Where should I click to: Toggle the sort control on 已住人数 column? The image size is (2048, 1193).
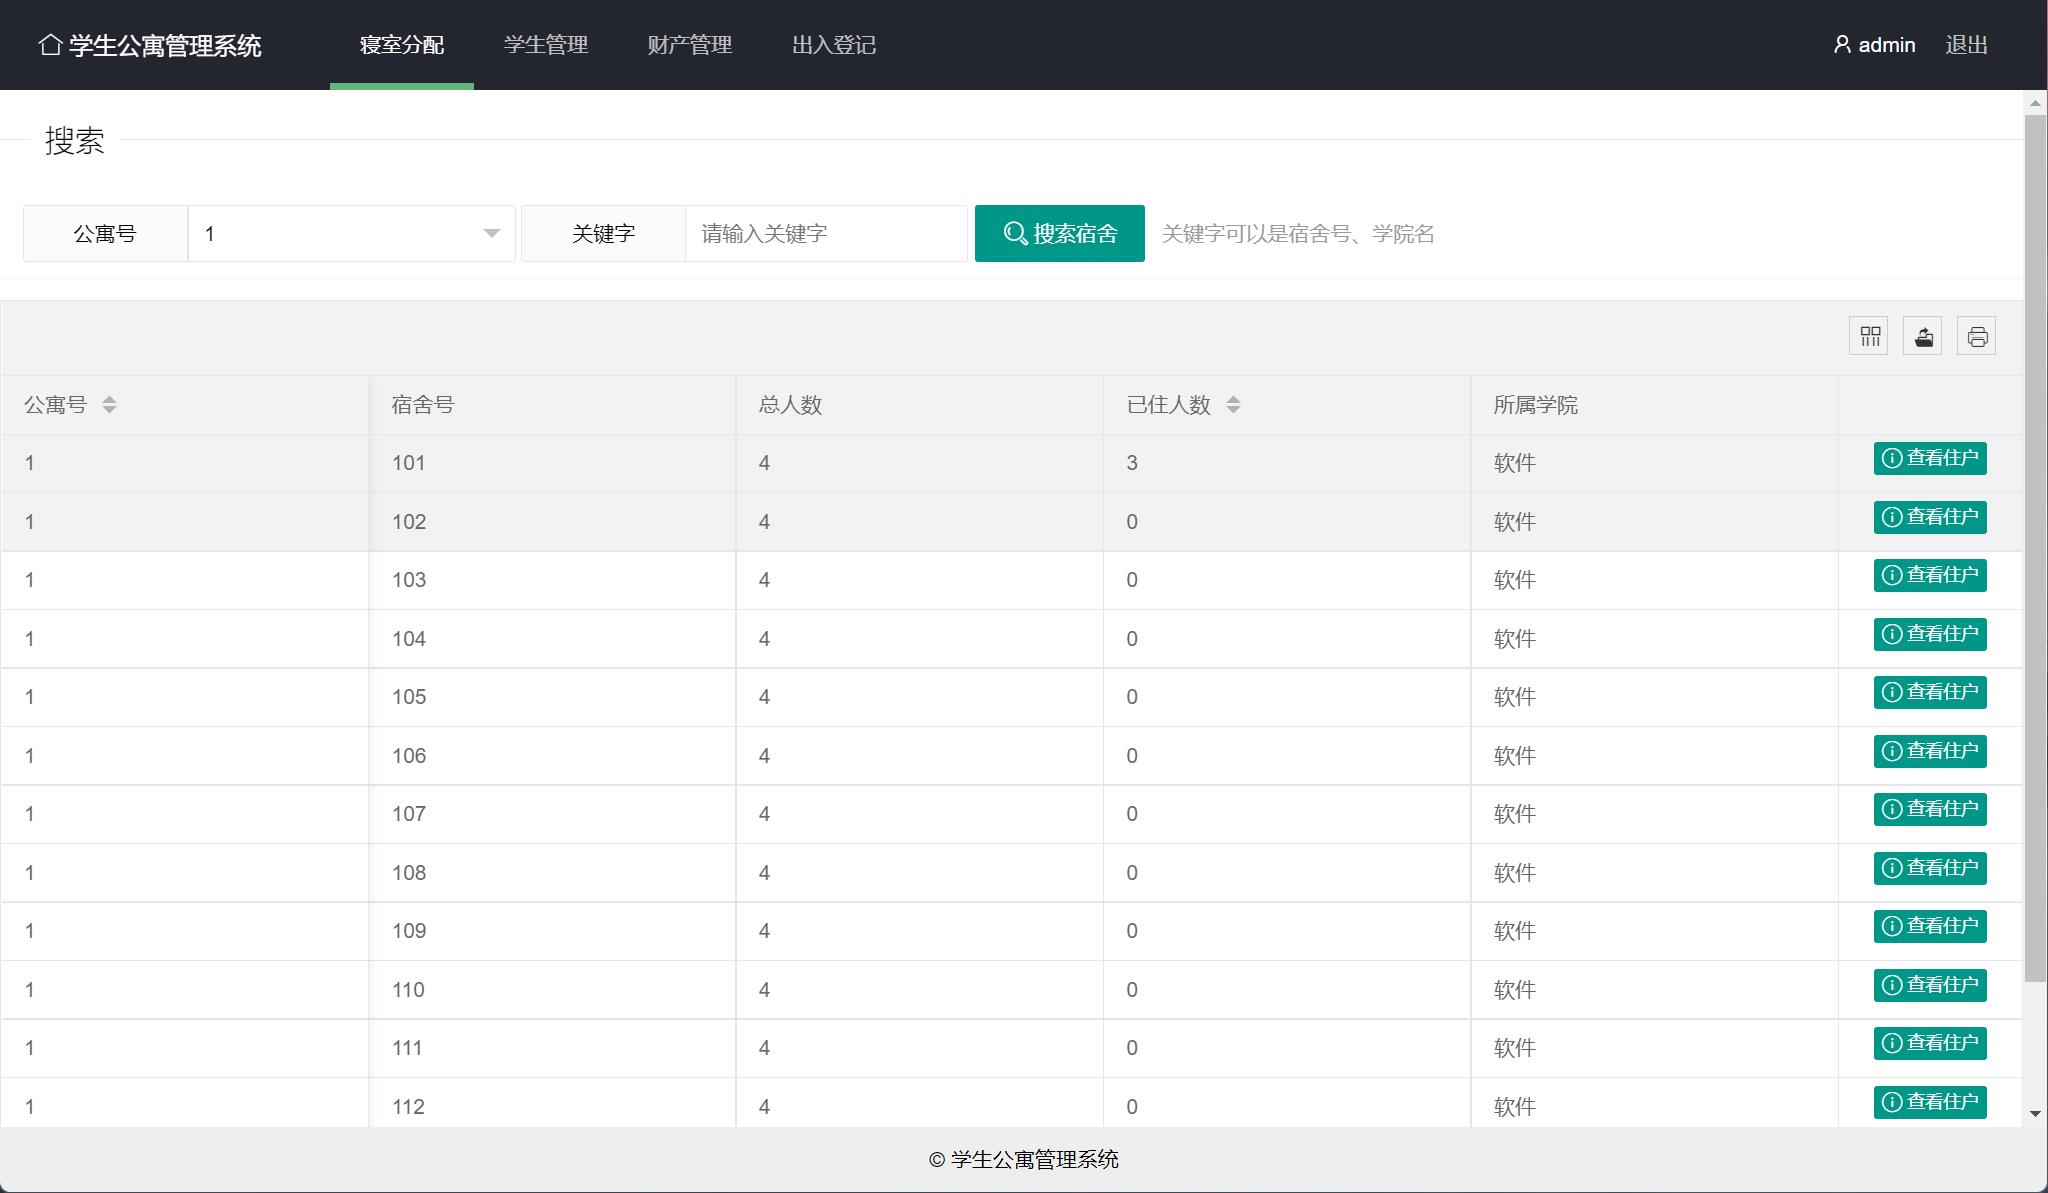[1236, 405]
